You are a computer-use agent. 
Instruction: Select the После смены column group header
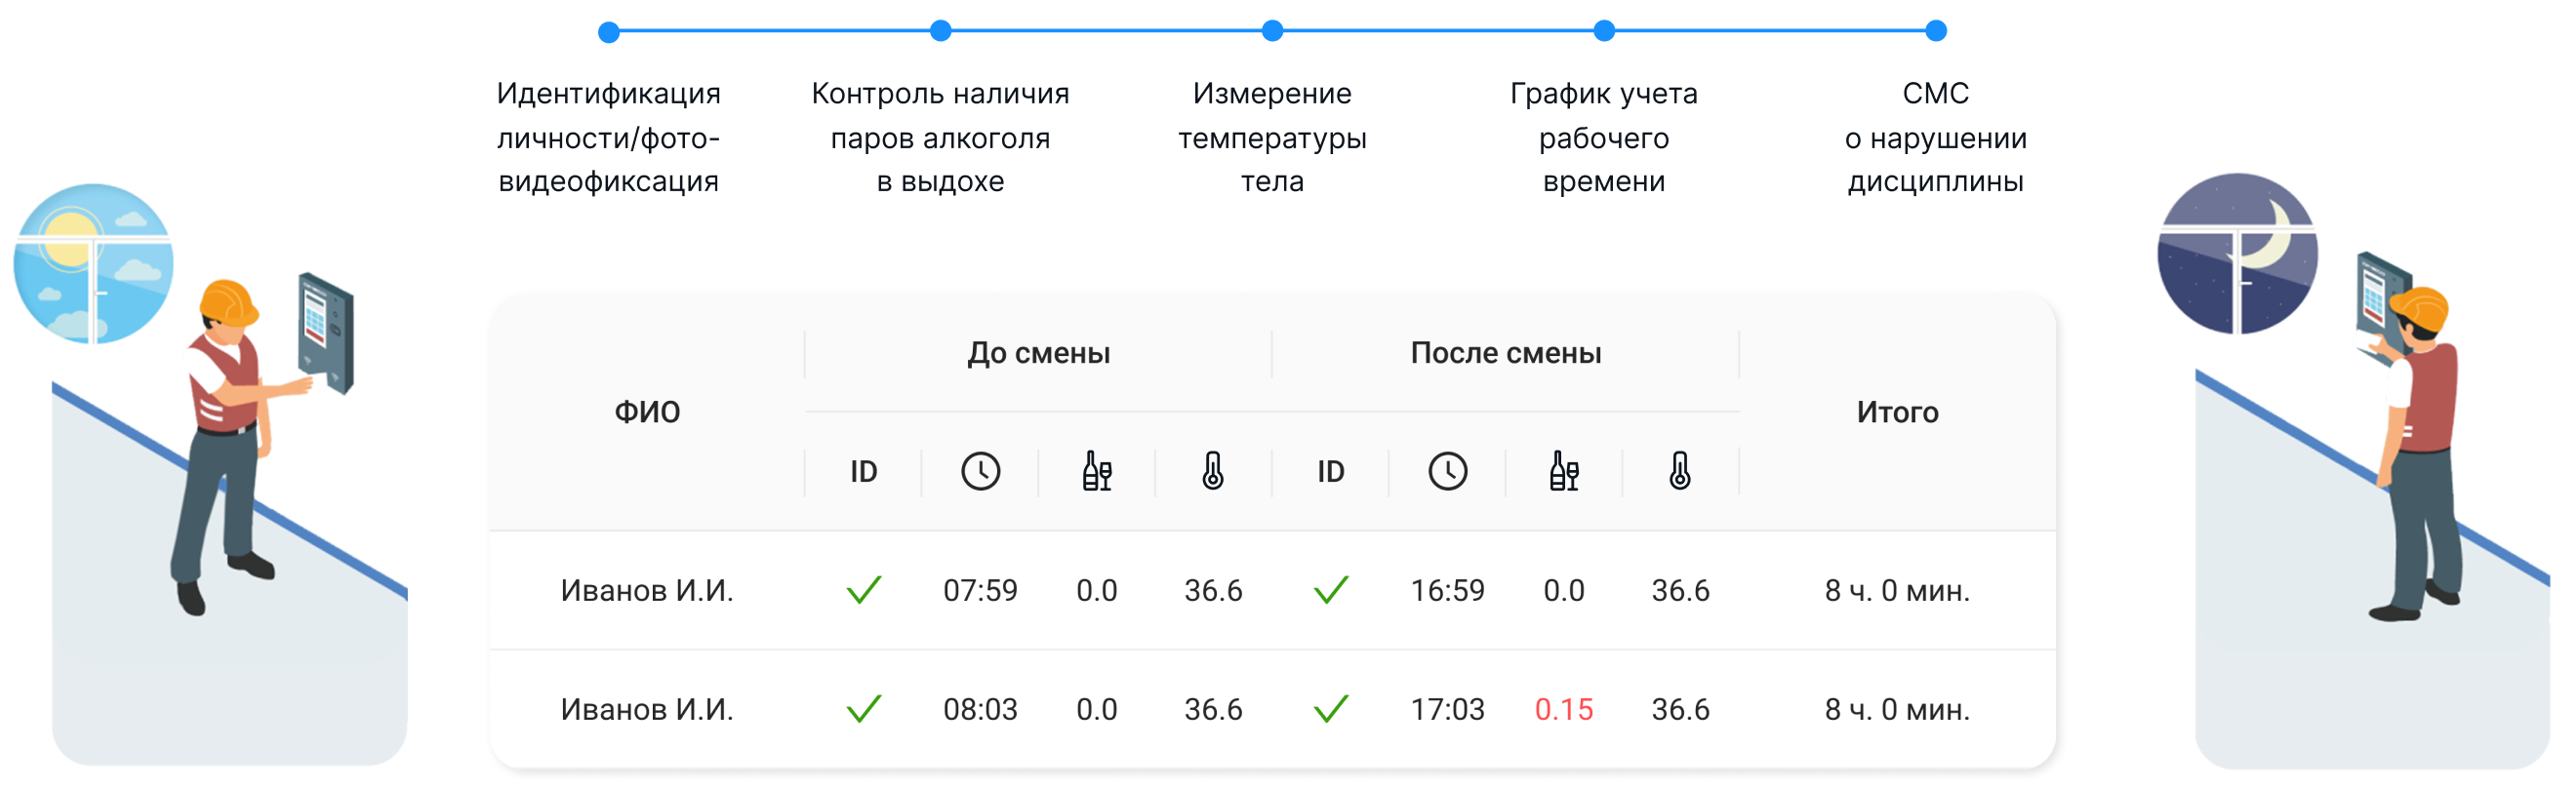tap(1505, 353)
